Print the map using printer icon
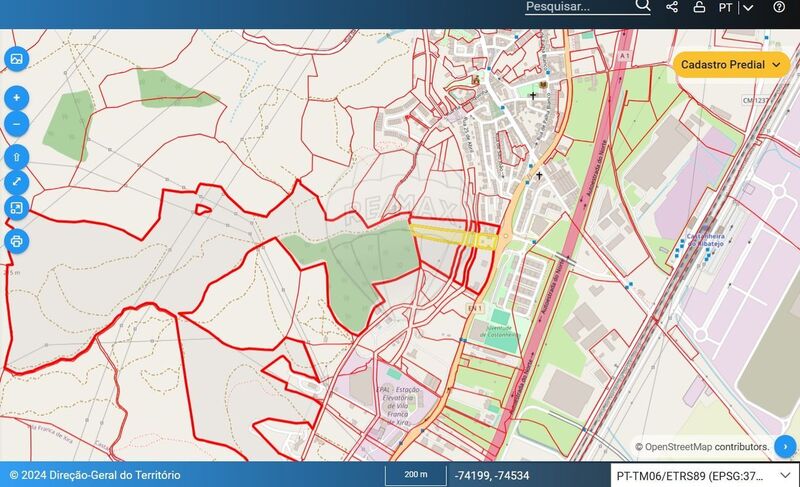800x487 pixels. [x=16, y=241]
